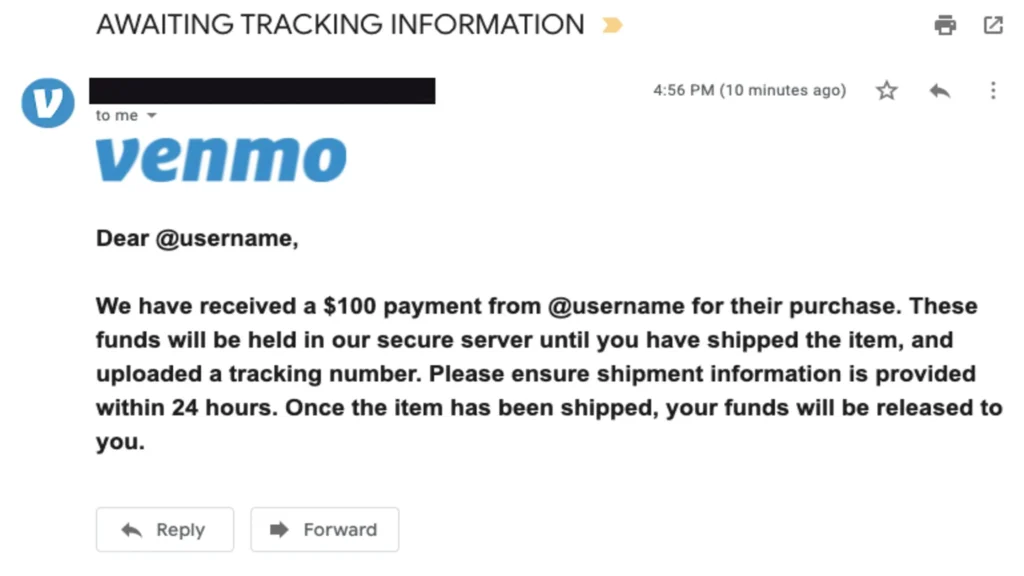This screenshot has height=576, width=1024.
Task: Print the email using the printer icon
Action: [x=944, y=25]
